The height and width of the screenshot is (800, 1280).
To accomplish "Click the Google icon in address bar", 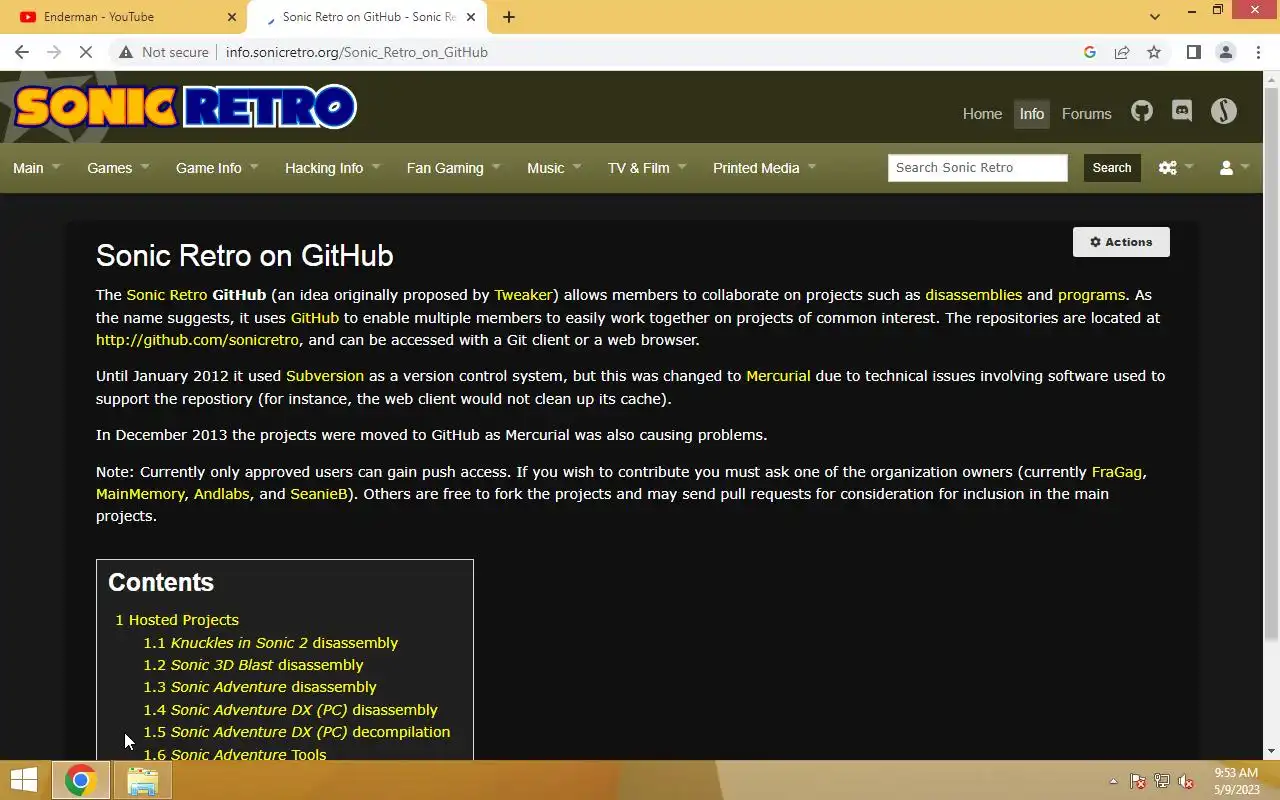I will click(1090, 52).
